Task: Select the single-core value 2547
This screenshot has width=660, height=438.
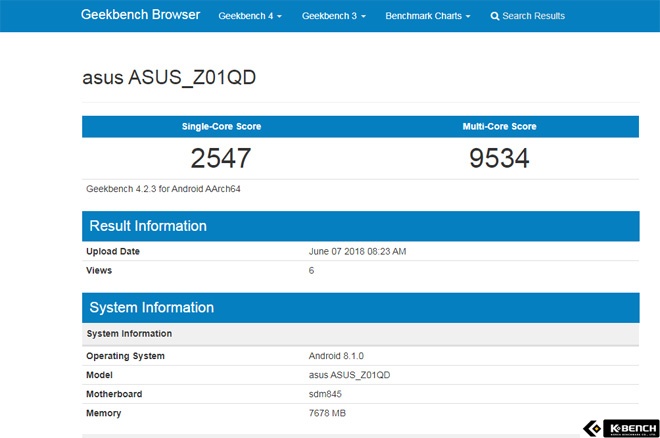Action: tap(221, 158)
